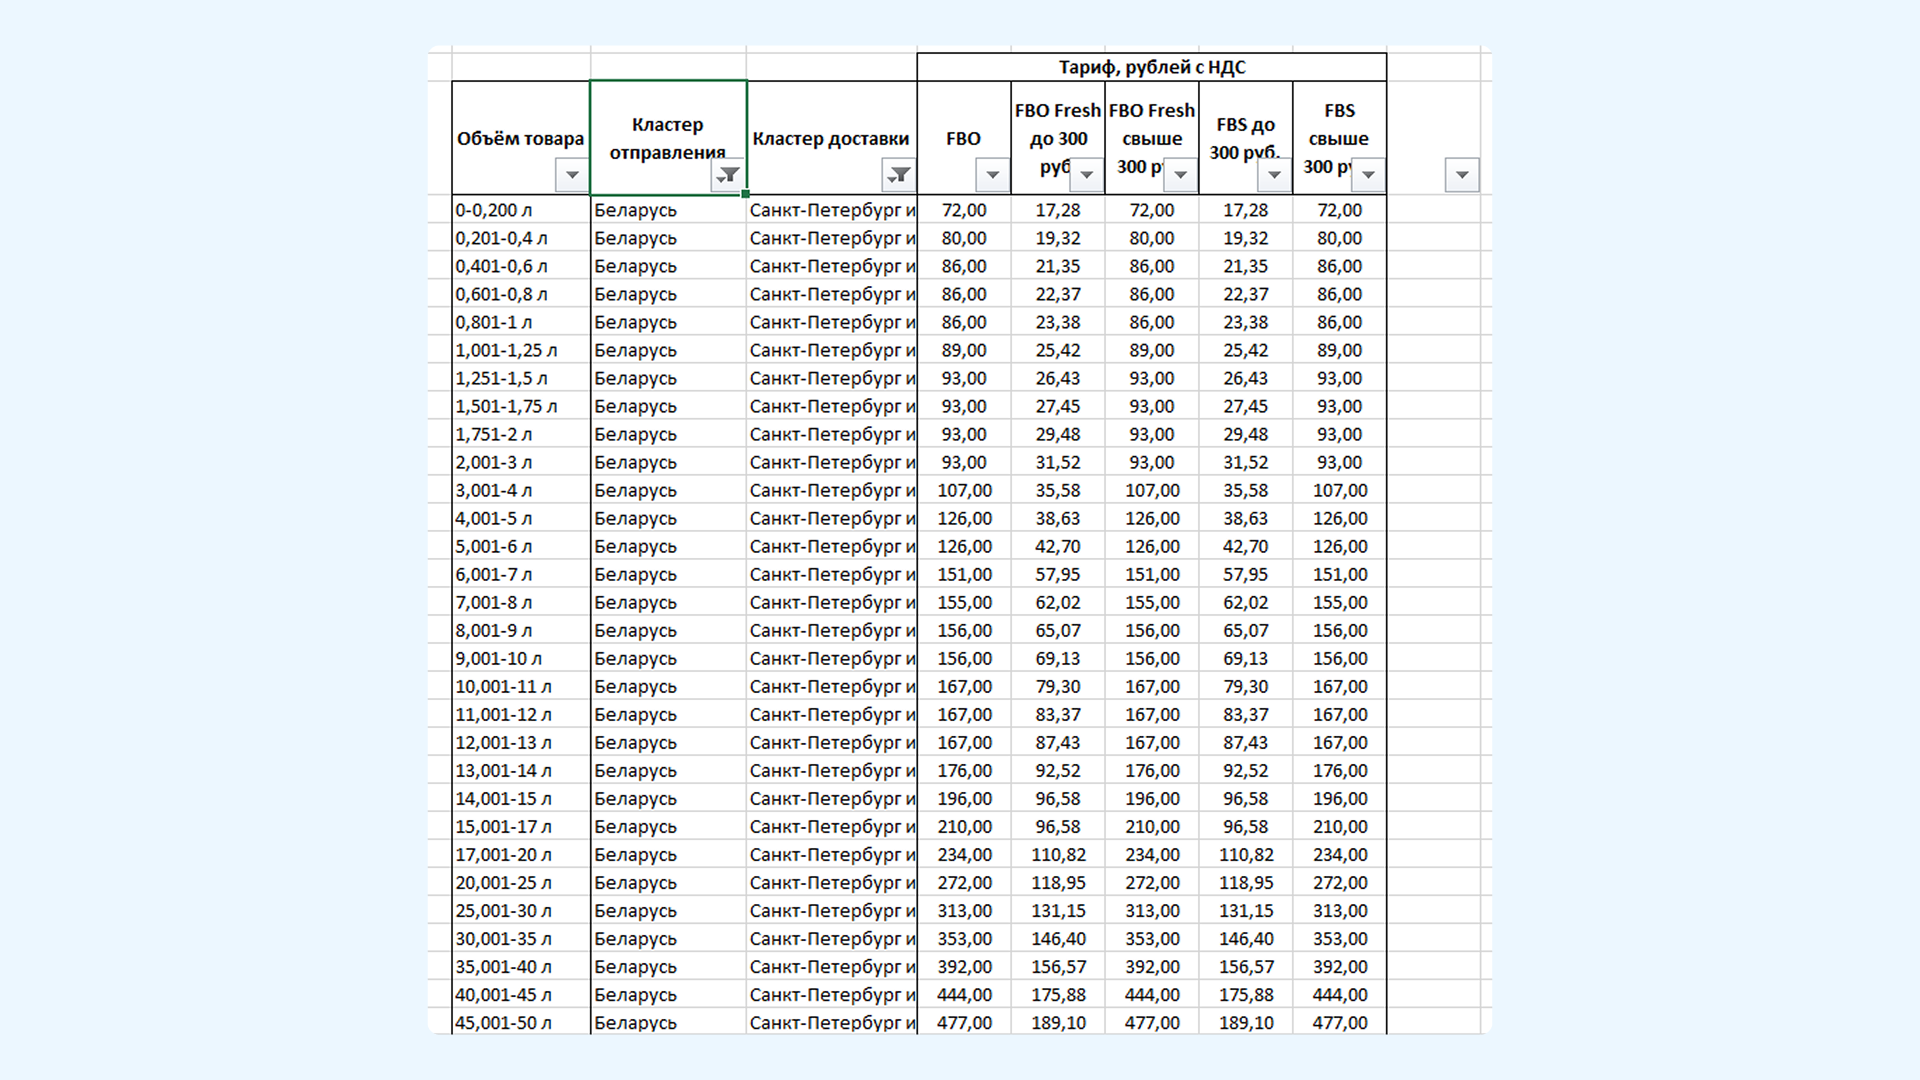Select the Беларусь cell in row 10,001-11 л
Screen dimensions: 1920x1080
click(668, 686)
